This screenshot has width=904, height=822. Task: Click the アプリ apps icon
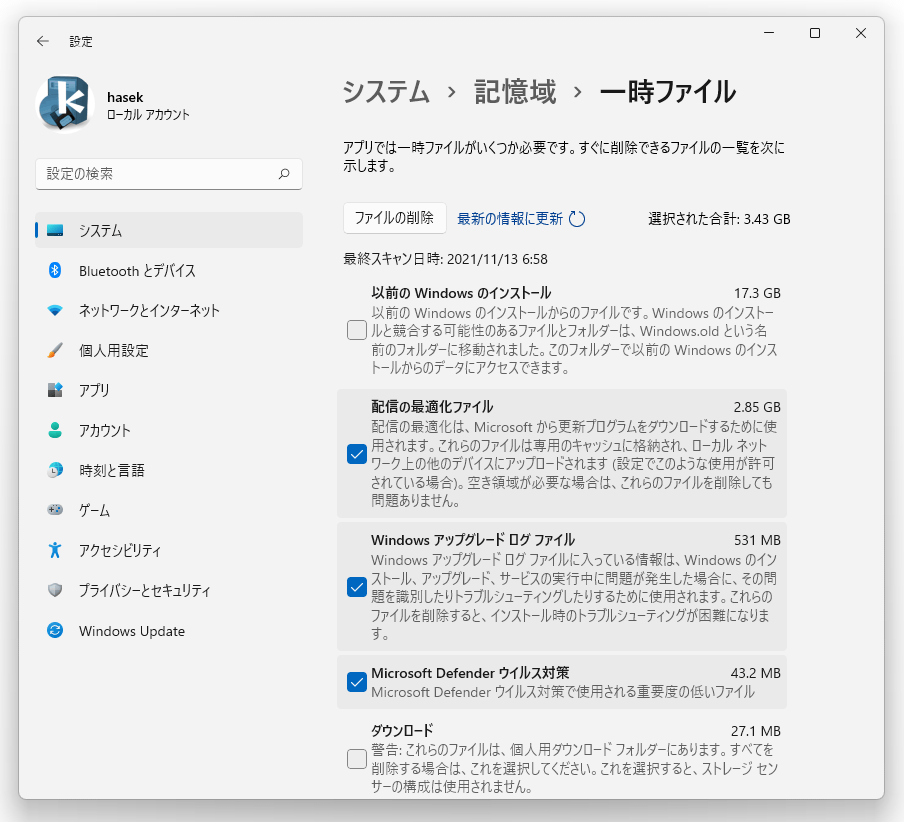pyautogui.click(x=55, y=390)
